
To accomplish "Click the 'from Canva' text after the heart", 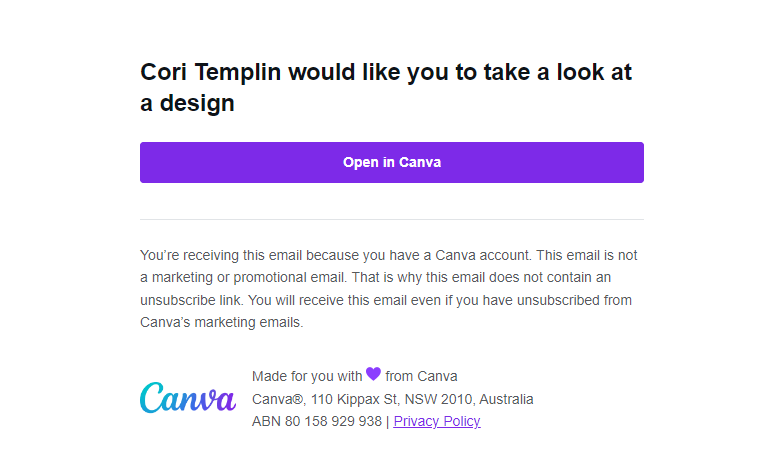I will point(421,376).
